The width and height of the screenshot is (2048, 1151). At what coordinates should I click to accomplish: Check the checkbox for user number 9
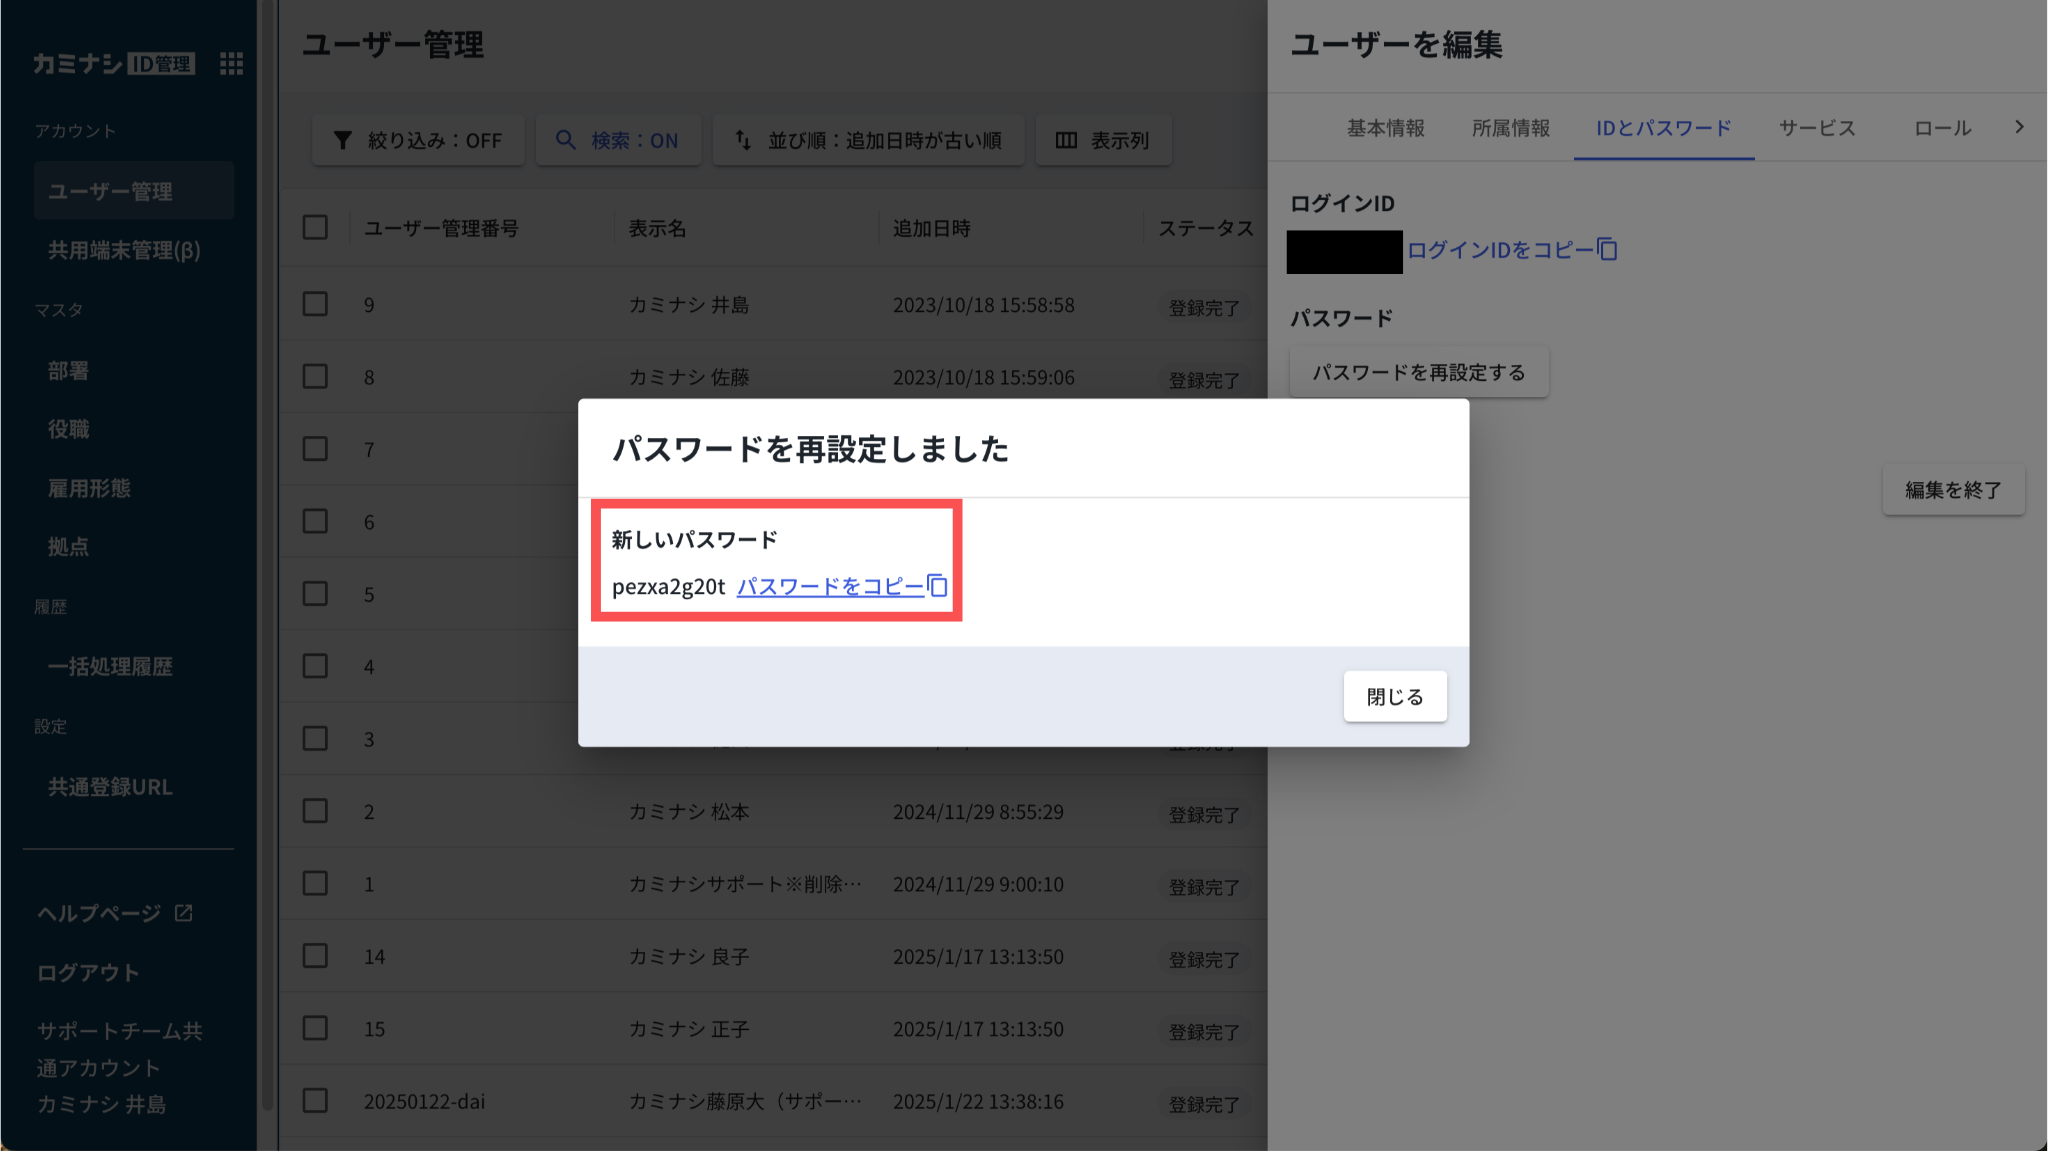coord(315,304)
